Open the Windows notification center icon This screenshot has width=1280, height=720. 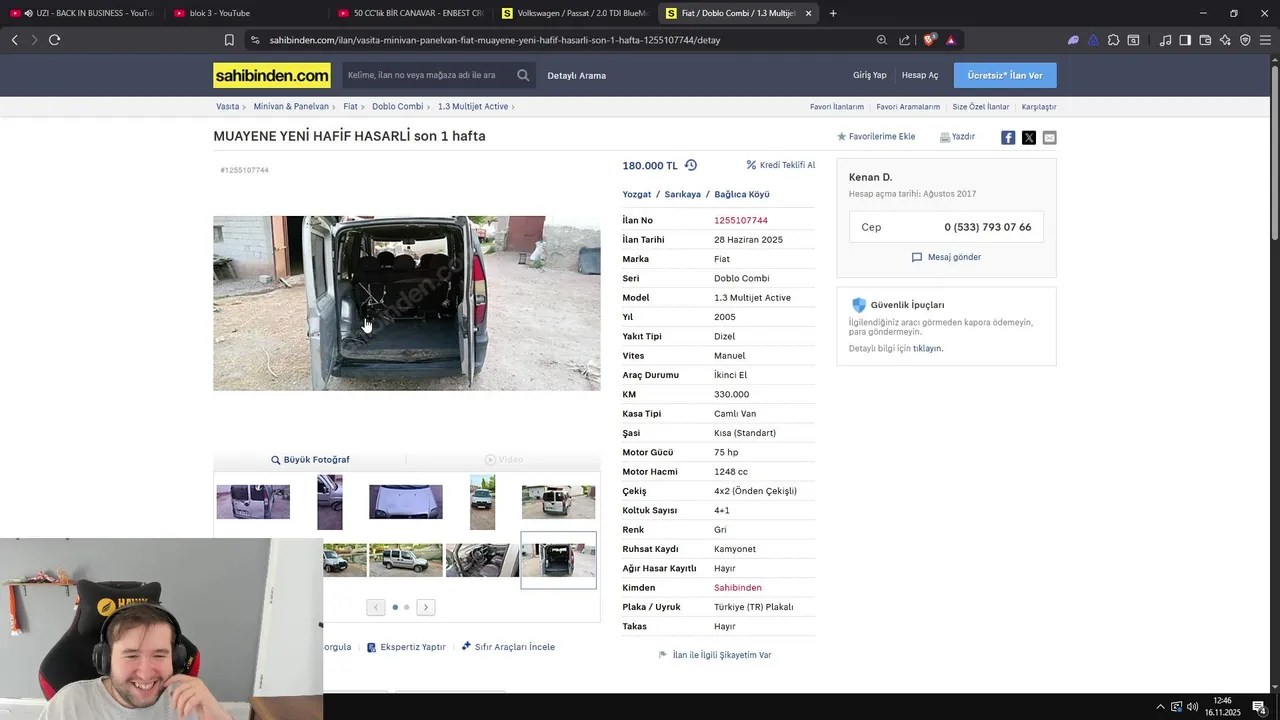(x=1258, y=707)
